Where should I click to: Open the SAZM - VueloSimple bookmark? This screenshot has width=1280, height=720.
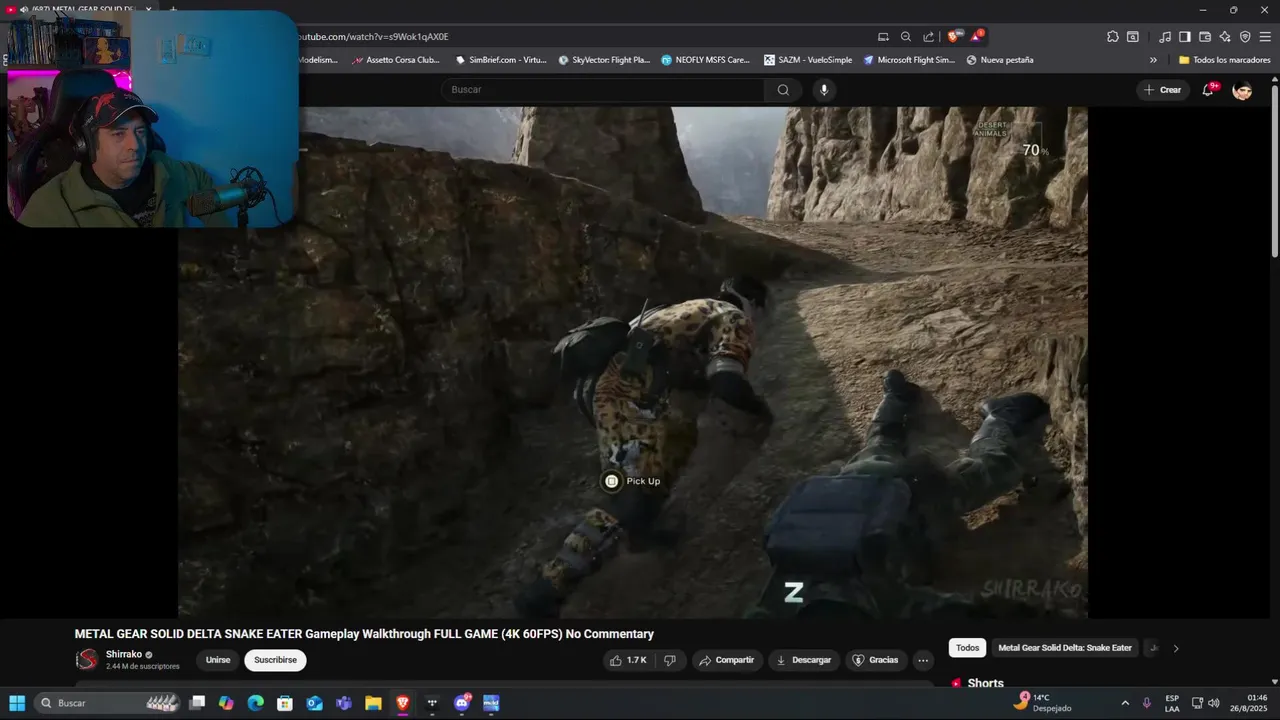(x=808, y=60)
